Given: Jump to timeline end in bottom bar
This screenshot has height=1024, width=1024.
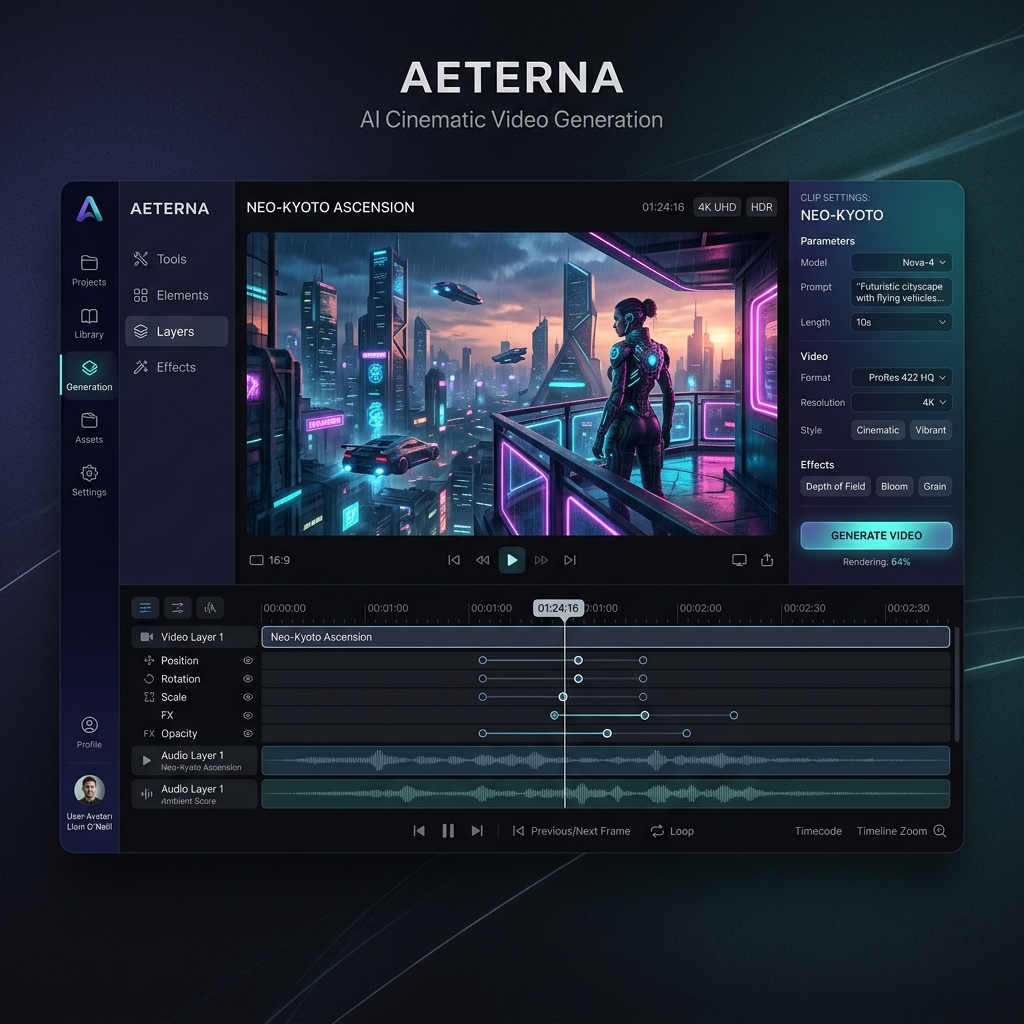Looking at the screenshot, I should coord(477,831).
